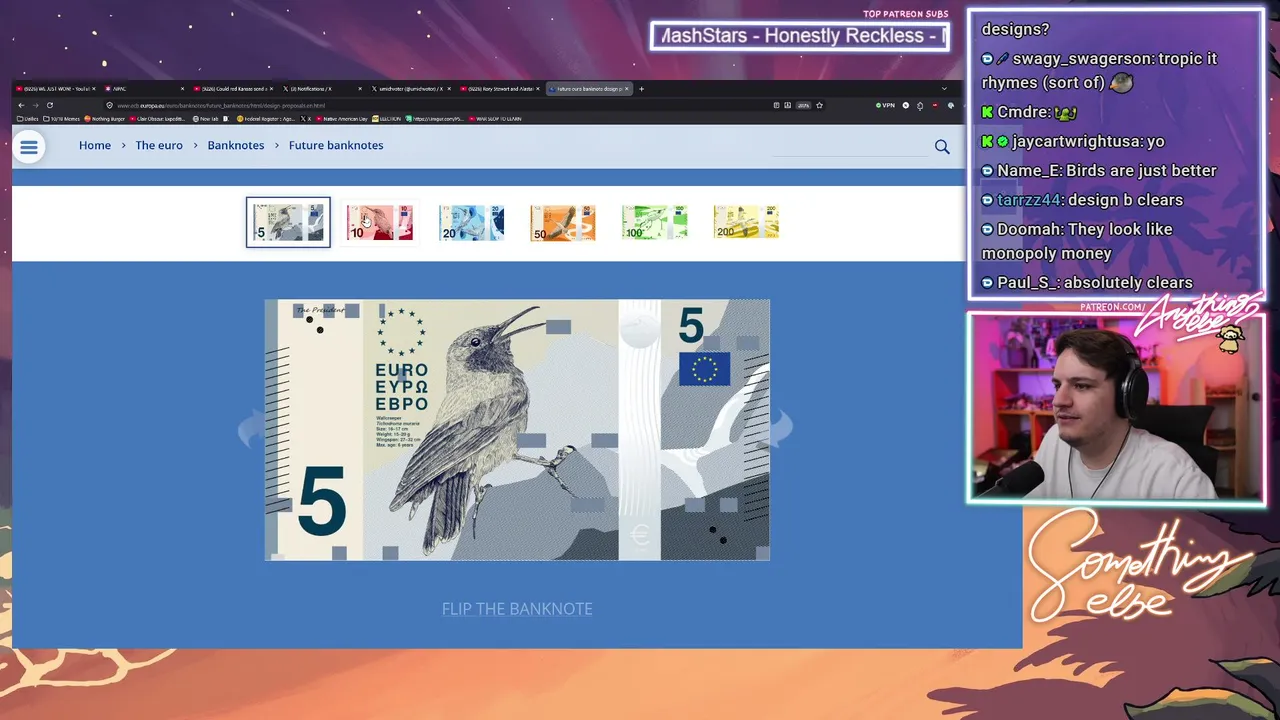The height and width of the screenshot is (720, 1280).
Task: Click the browser forward arrow
Action: [x=35, y=105]
